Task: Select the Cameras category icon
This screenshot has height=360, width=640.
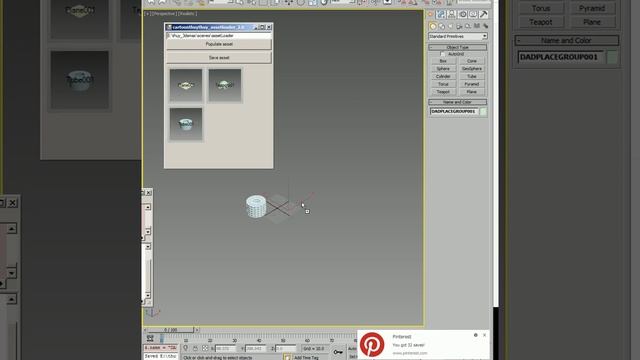Action: 459,26
